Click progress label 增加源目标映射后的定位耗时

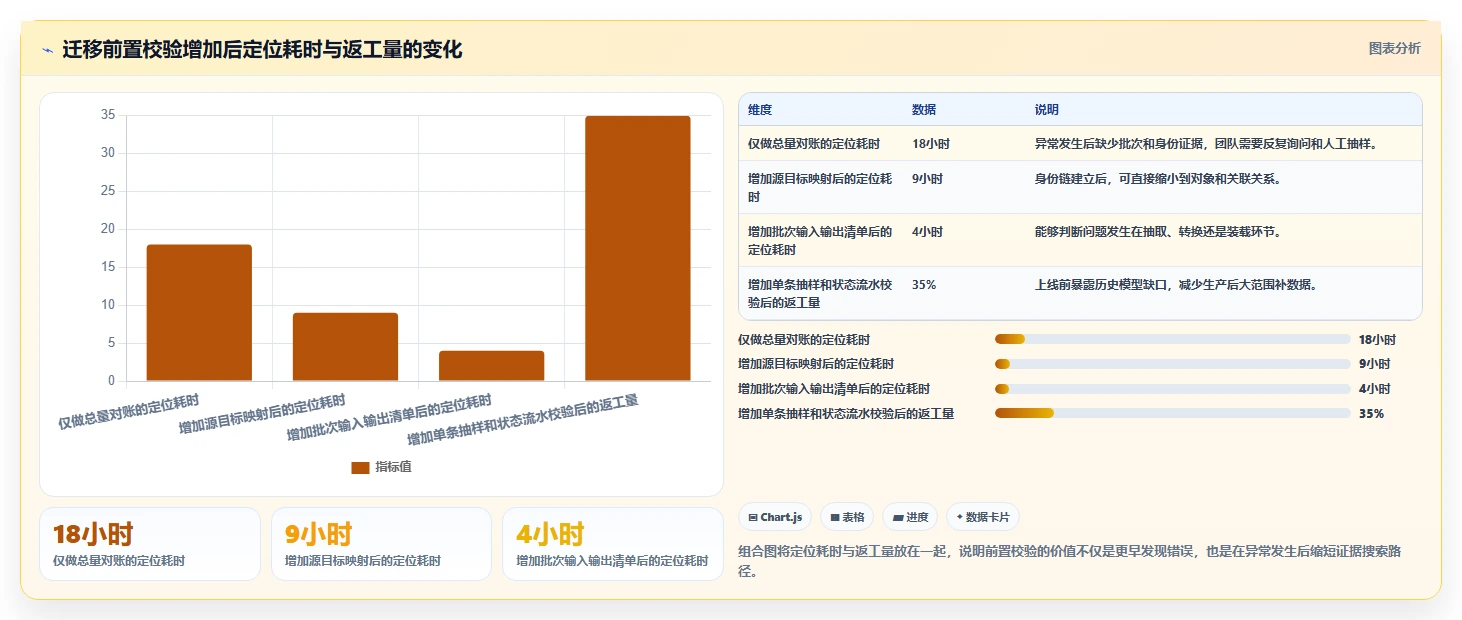(816, 364)
